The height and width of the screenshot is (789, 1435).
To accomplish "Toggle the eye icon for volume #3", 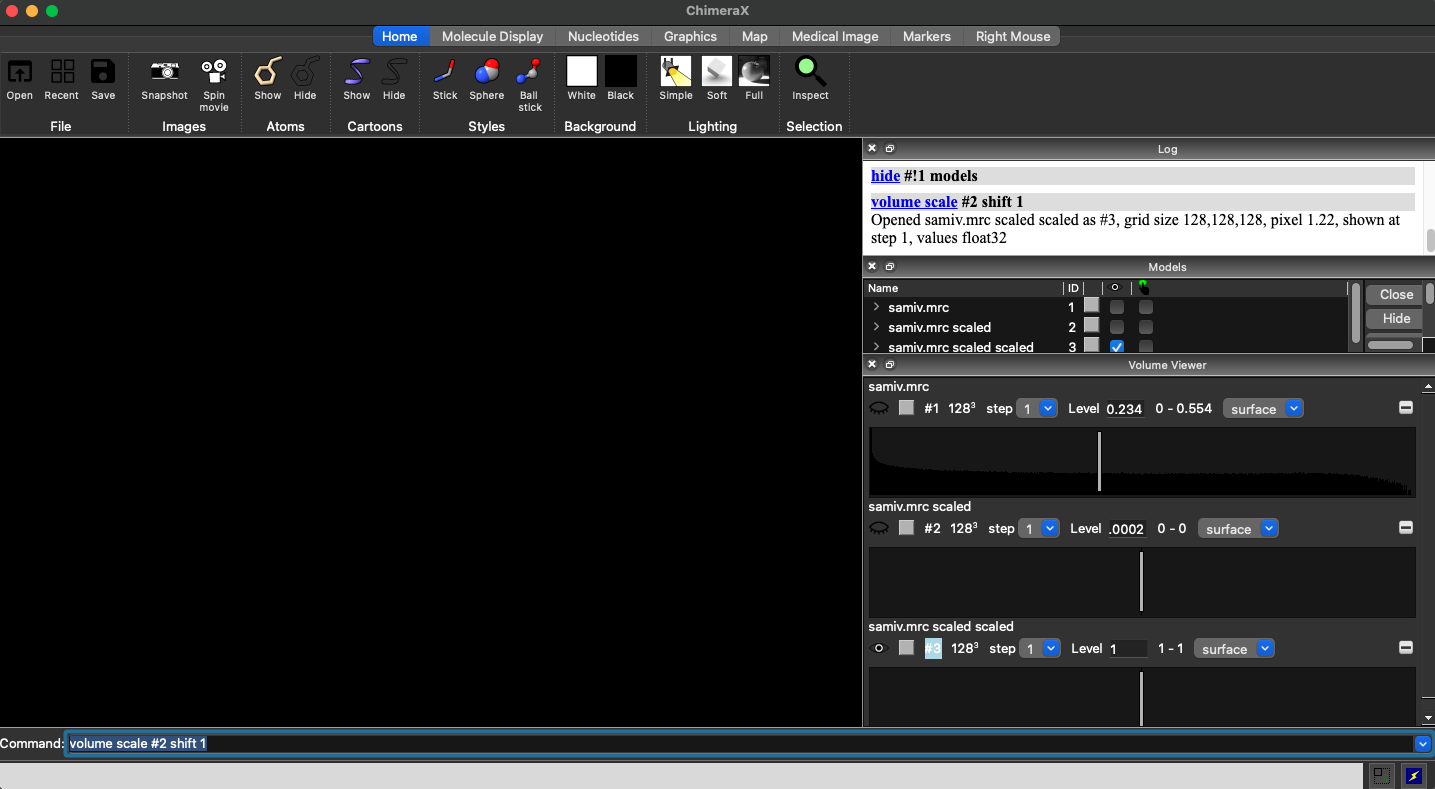I will (879, 648).
